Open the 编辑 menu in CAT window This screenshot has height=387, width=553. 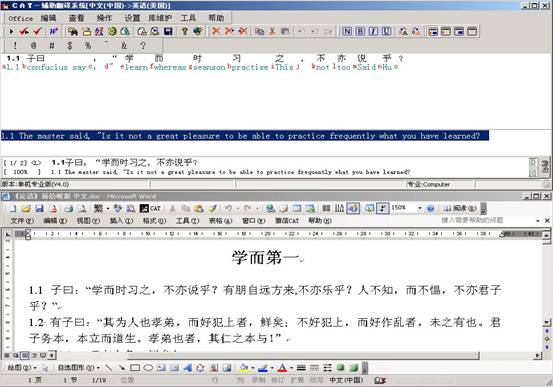point(48,18)
